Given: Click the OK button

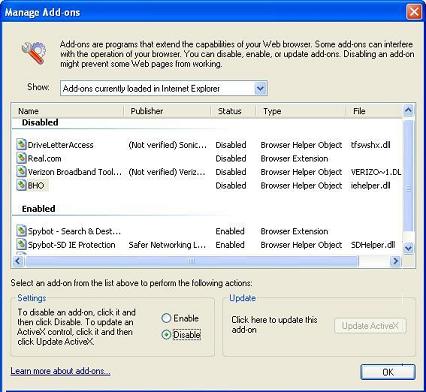Looking at the screenshot, I should (388, 372).
